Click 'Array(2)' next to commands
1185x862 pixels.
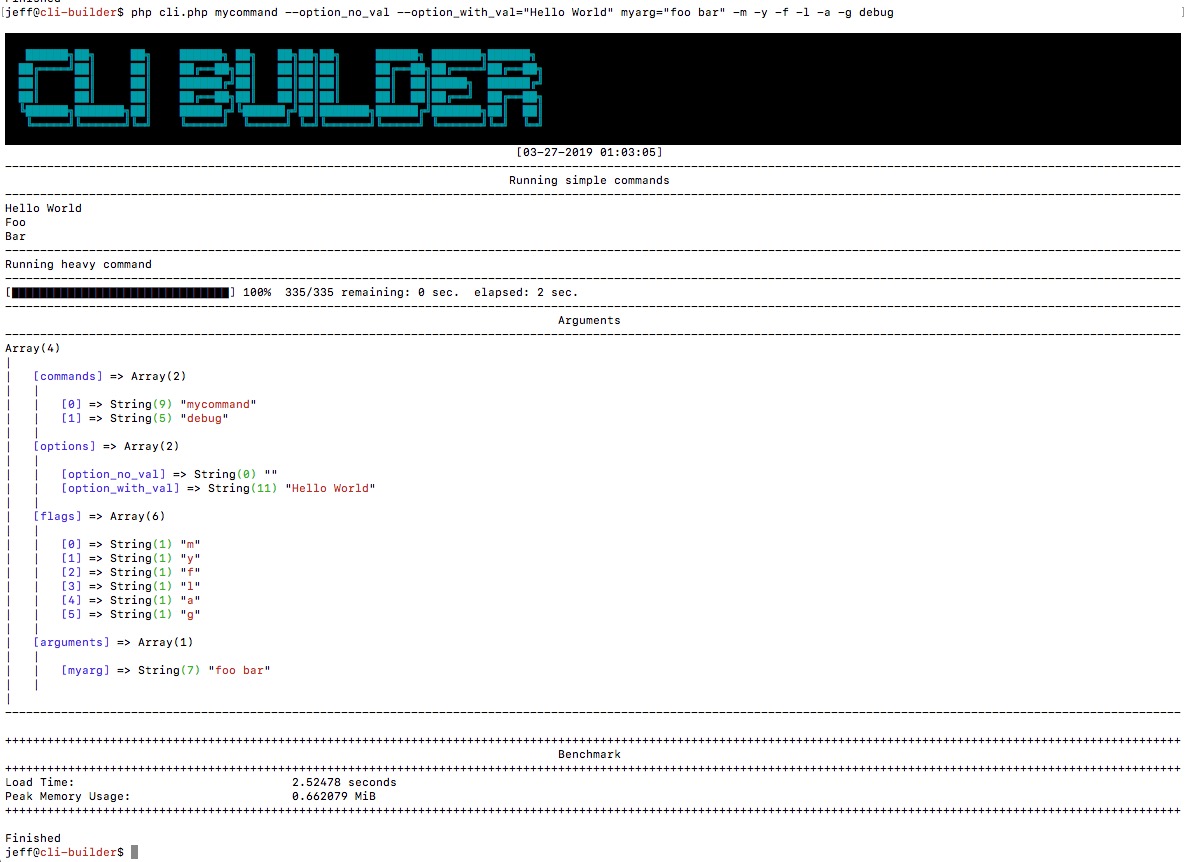(x=159, y=376)
